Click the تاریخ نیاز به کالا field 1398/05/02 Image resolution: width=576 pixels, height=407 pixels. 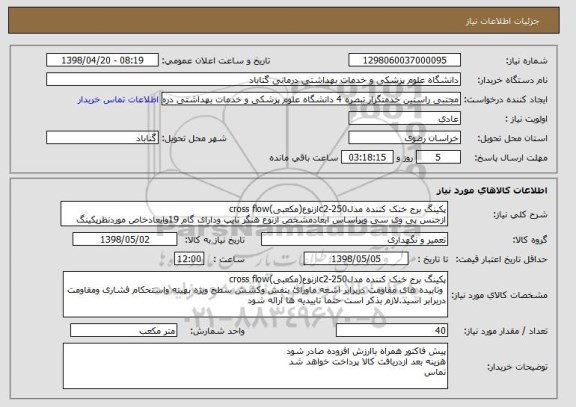tap(125, 240)
